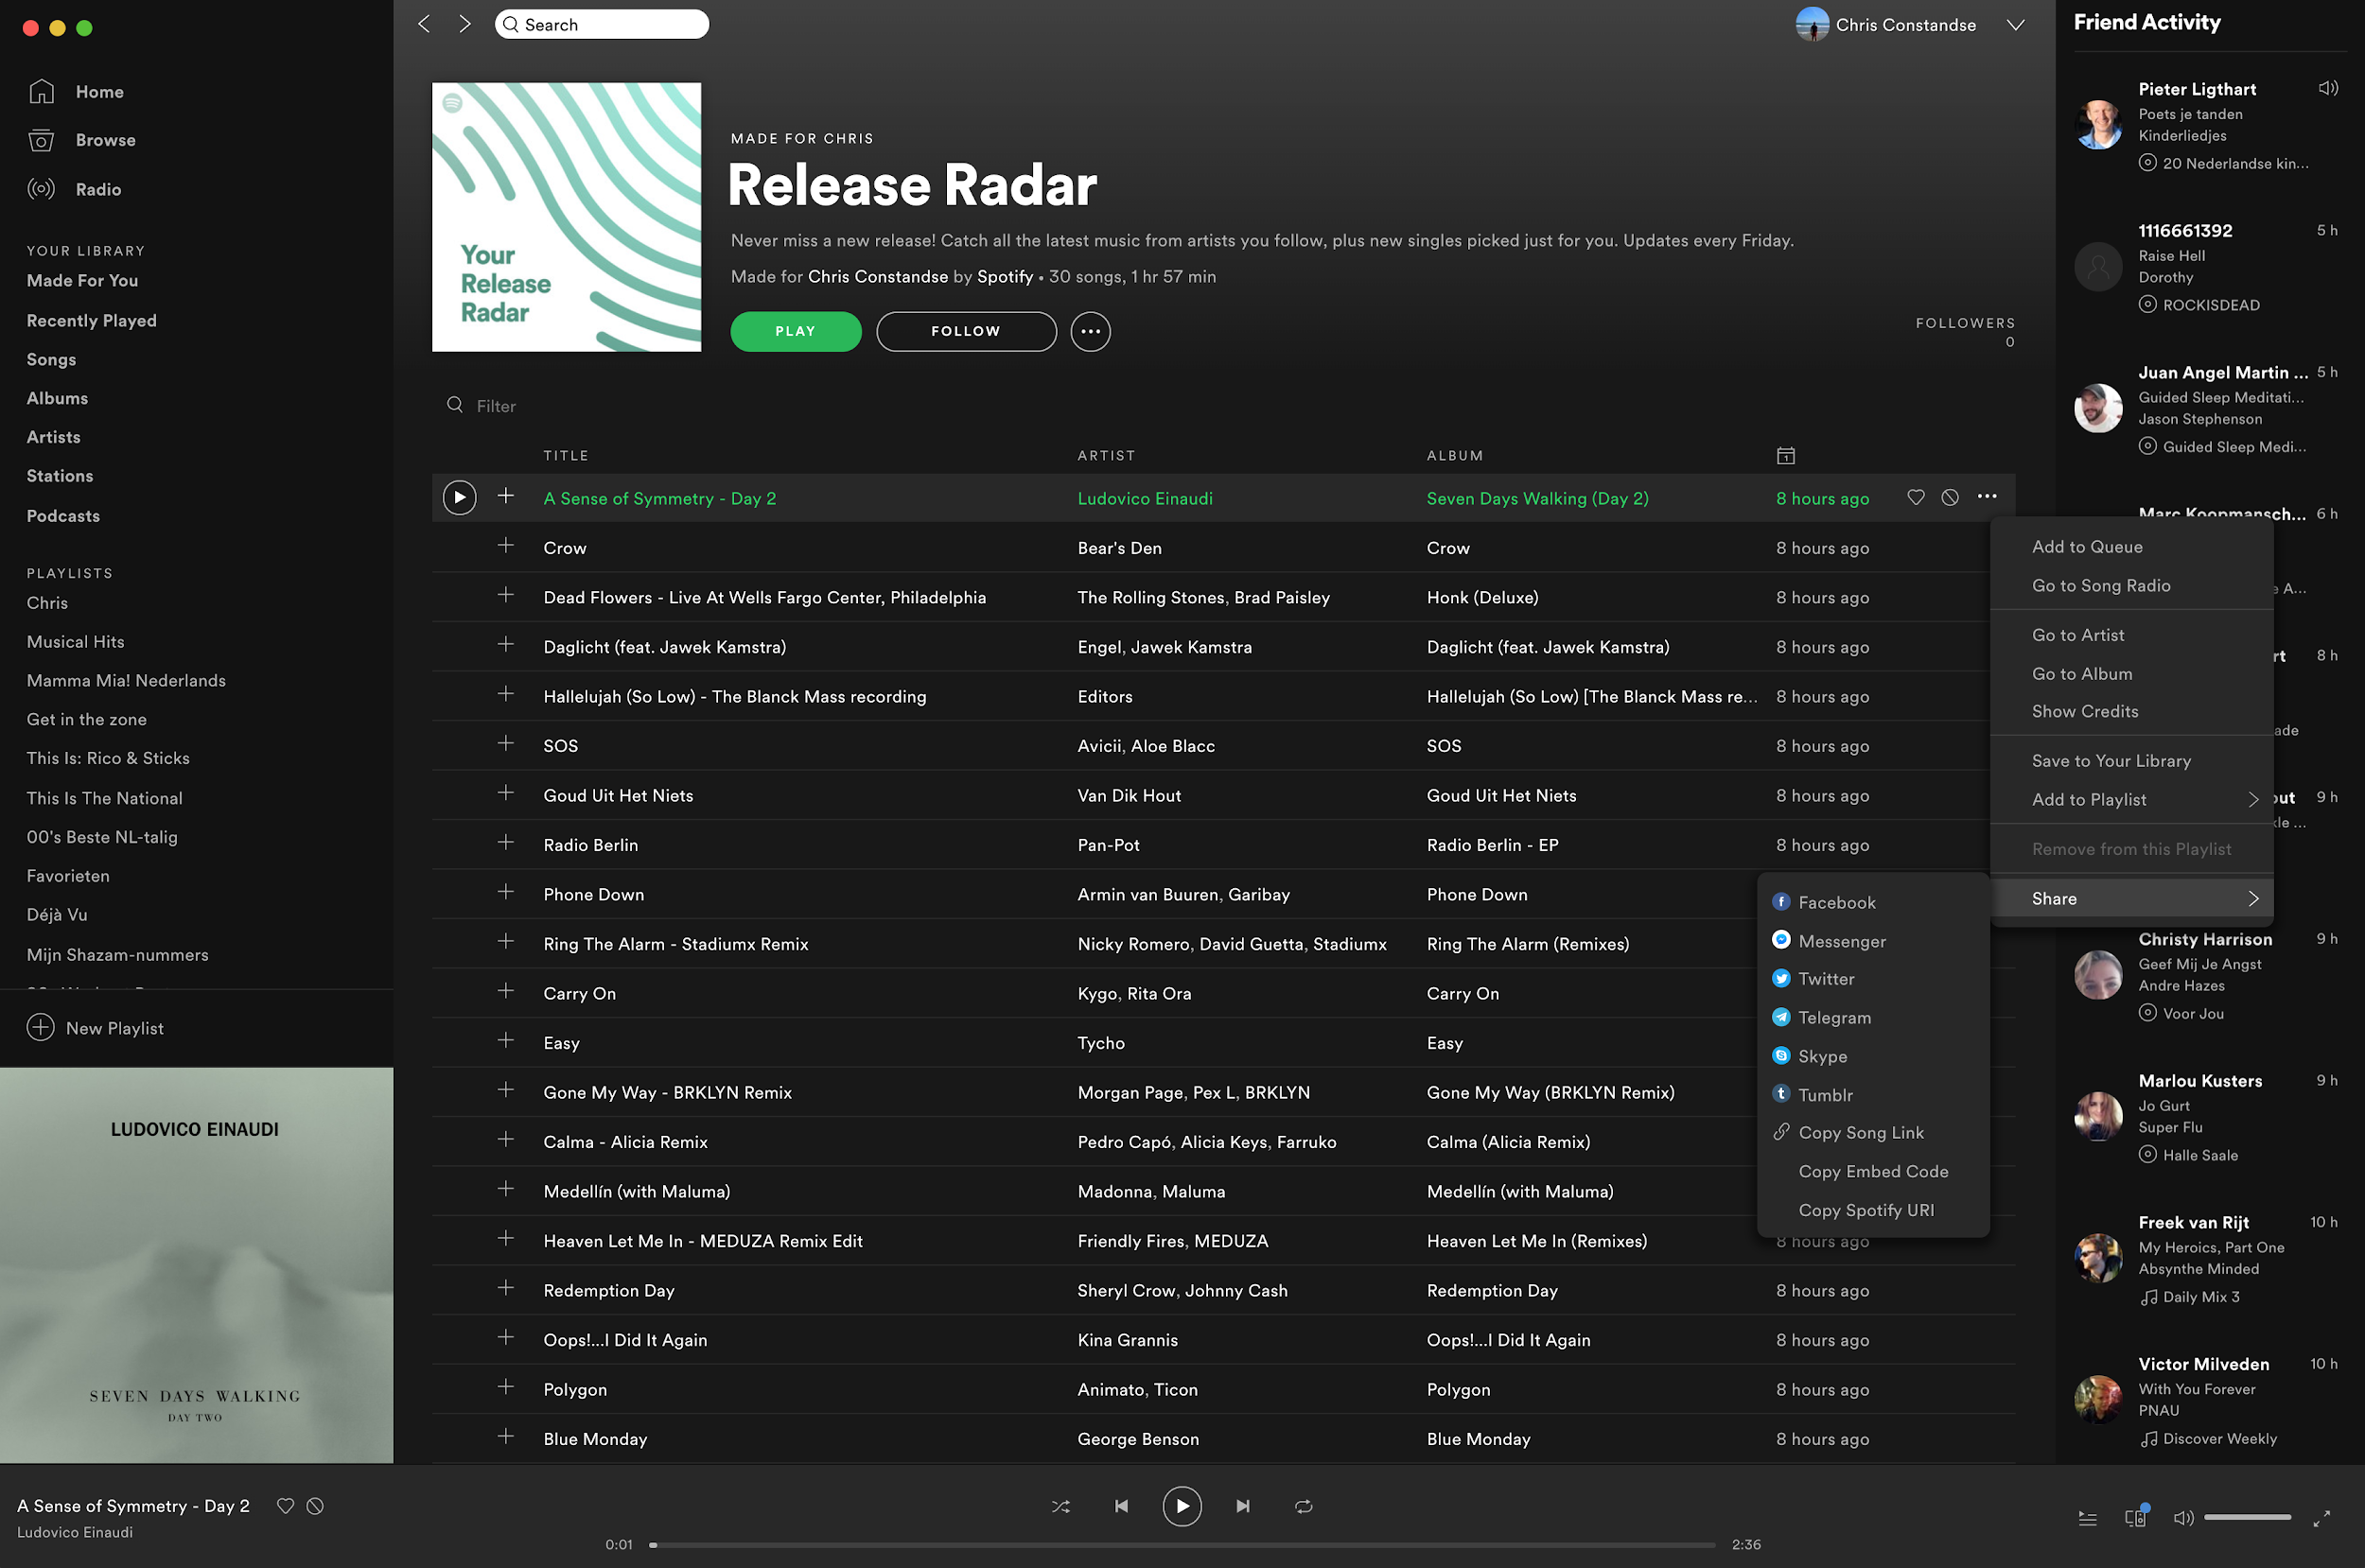Viewport: 2365px width, 1568px height.
Task: Click the Search field
Action: pos(601,24)
